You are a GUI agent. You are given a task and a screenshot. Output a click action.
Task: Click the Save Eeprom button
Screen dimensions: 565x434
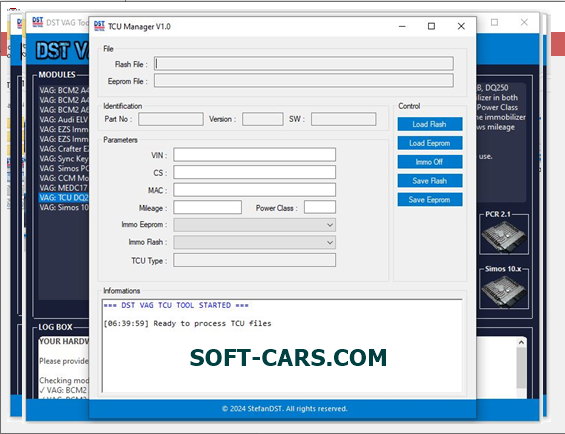click(x=430, y=200)
